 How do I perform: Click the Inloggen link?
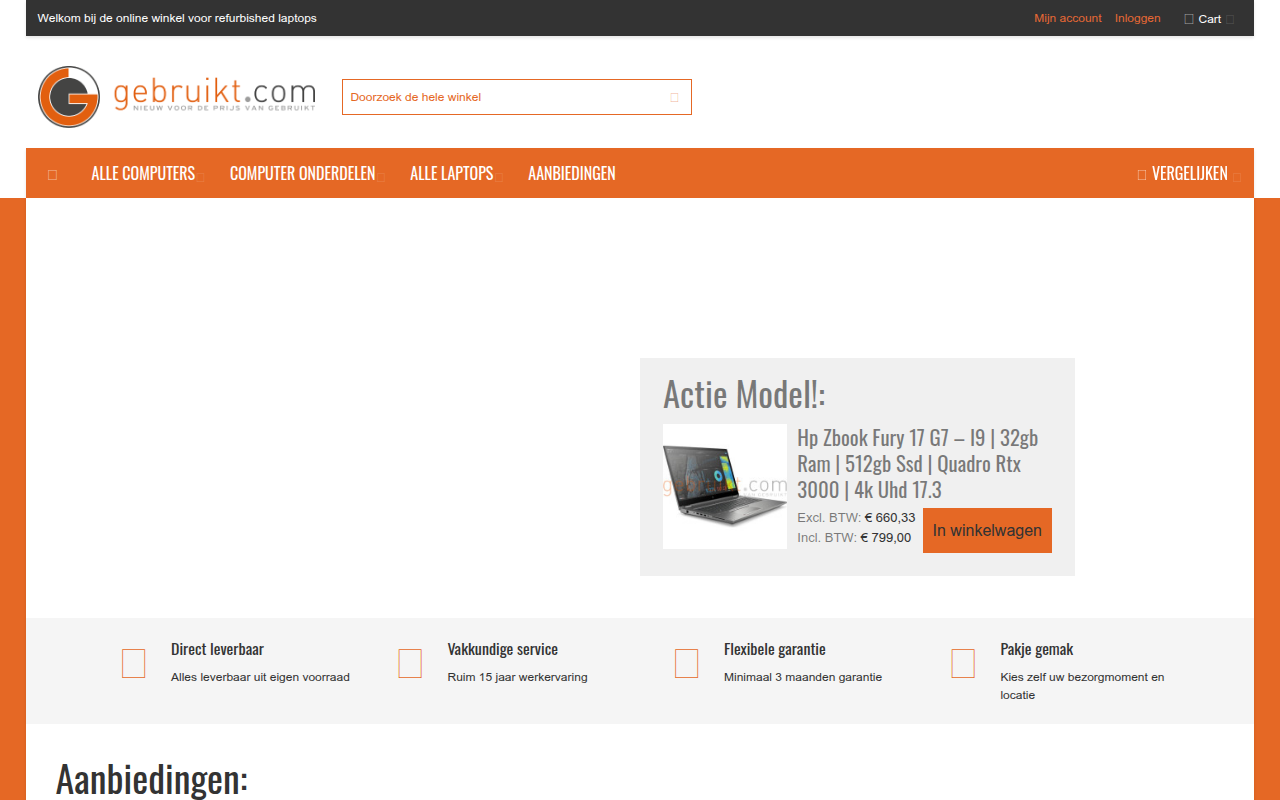click(1138, 18)
